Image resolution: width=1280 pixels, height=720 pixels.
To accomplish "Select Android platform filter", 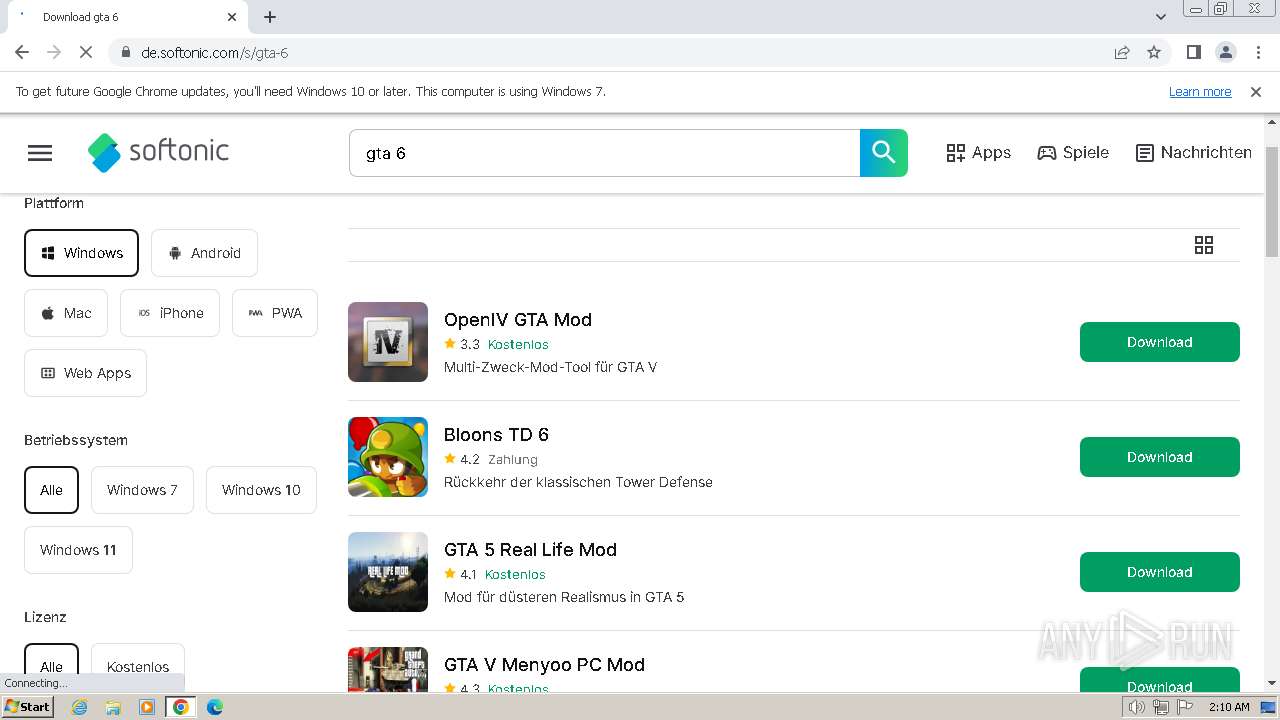I will pyautogui.click(x=204, y=253).
